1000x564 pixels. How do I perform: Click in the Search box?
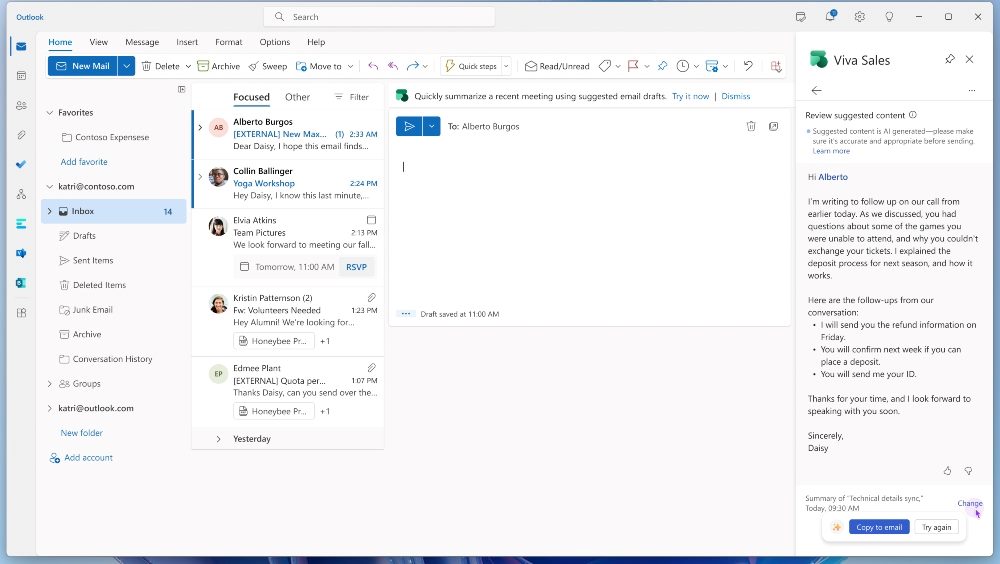tap(379, 17)
